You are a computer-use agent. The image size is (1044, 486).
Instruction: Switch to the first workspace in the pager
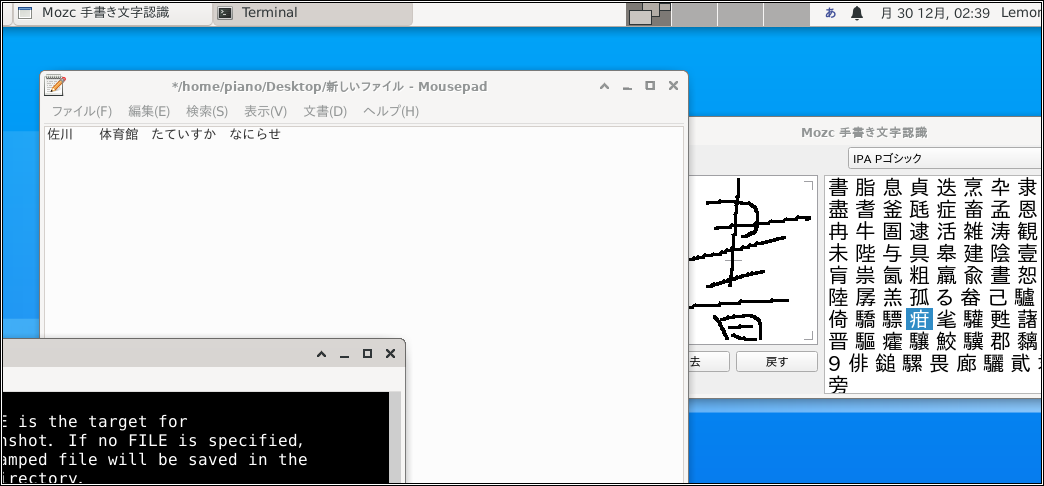[649, 13]
